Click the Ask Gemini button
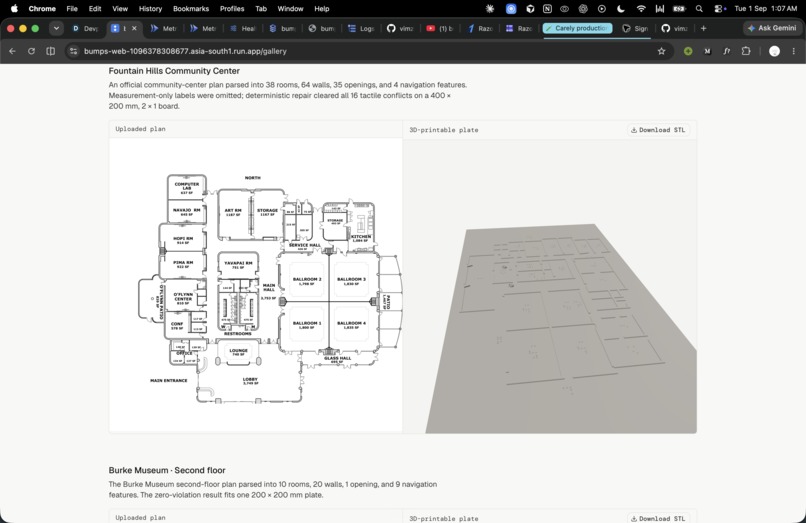This screenshot has height=523, width=806. coord(771,28)
